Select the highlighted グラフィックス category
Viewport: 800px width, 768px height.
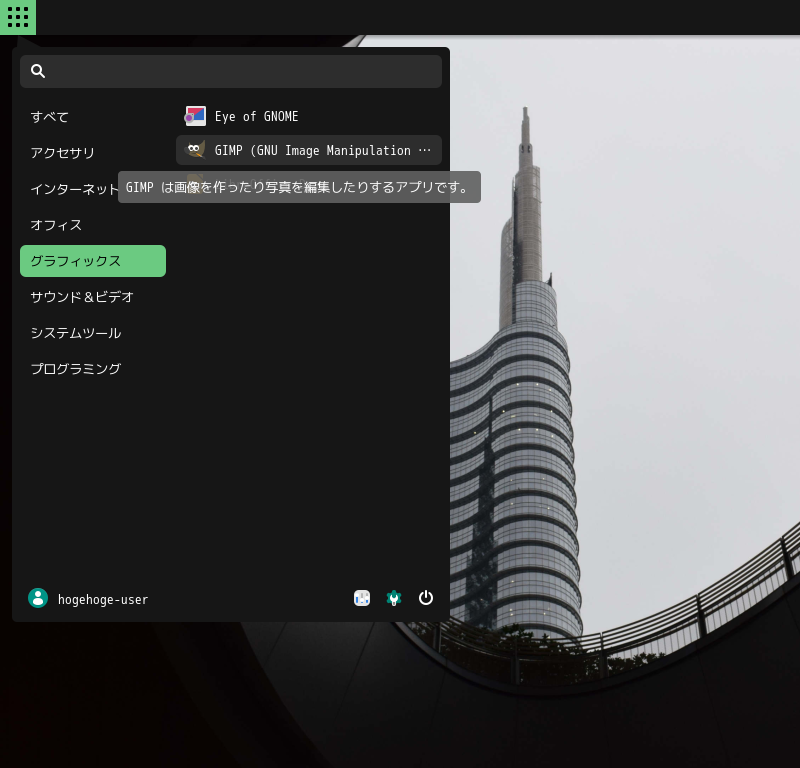tap(93, 261)
